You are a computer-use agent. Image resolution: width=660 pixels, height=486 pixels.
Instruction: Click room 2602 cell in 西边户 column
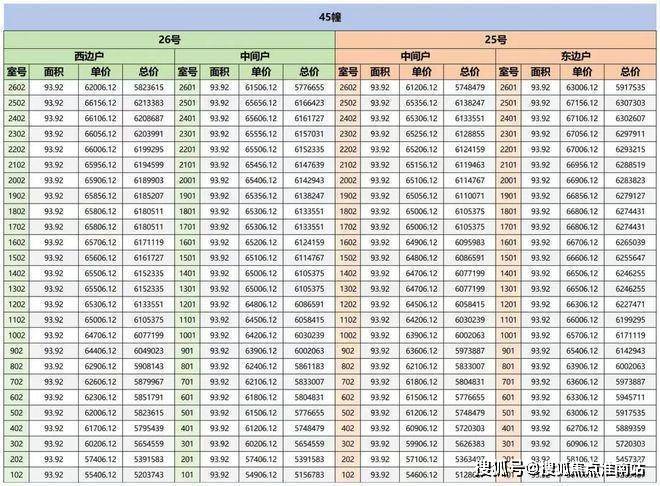[16, 88]
